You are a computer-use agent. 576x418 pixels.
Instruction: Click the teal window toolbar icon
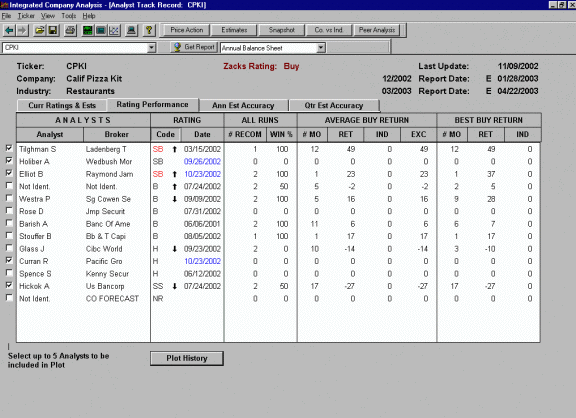101,30
